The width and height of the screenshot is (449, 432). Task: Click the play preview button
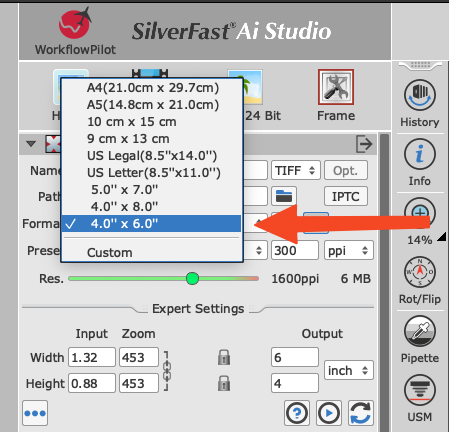329,413
